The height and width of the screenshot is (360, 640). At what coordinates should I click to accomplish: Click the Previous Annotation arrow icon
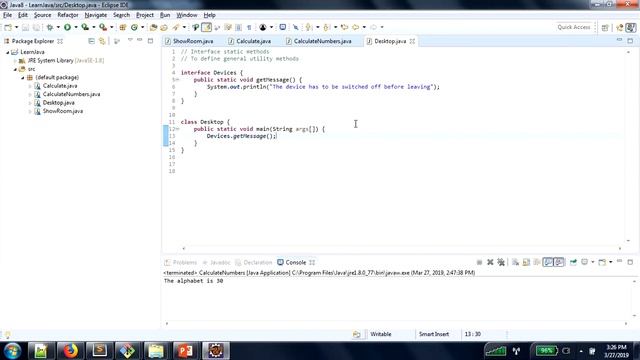(326, 27)
